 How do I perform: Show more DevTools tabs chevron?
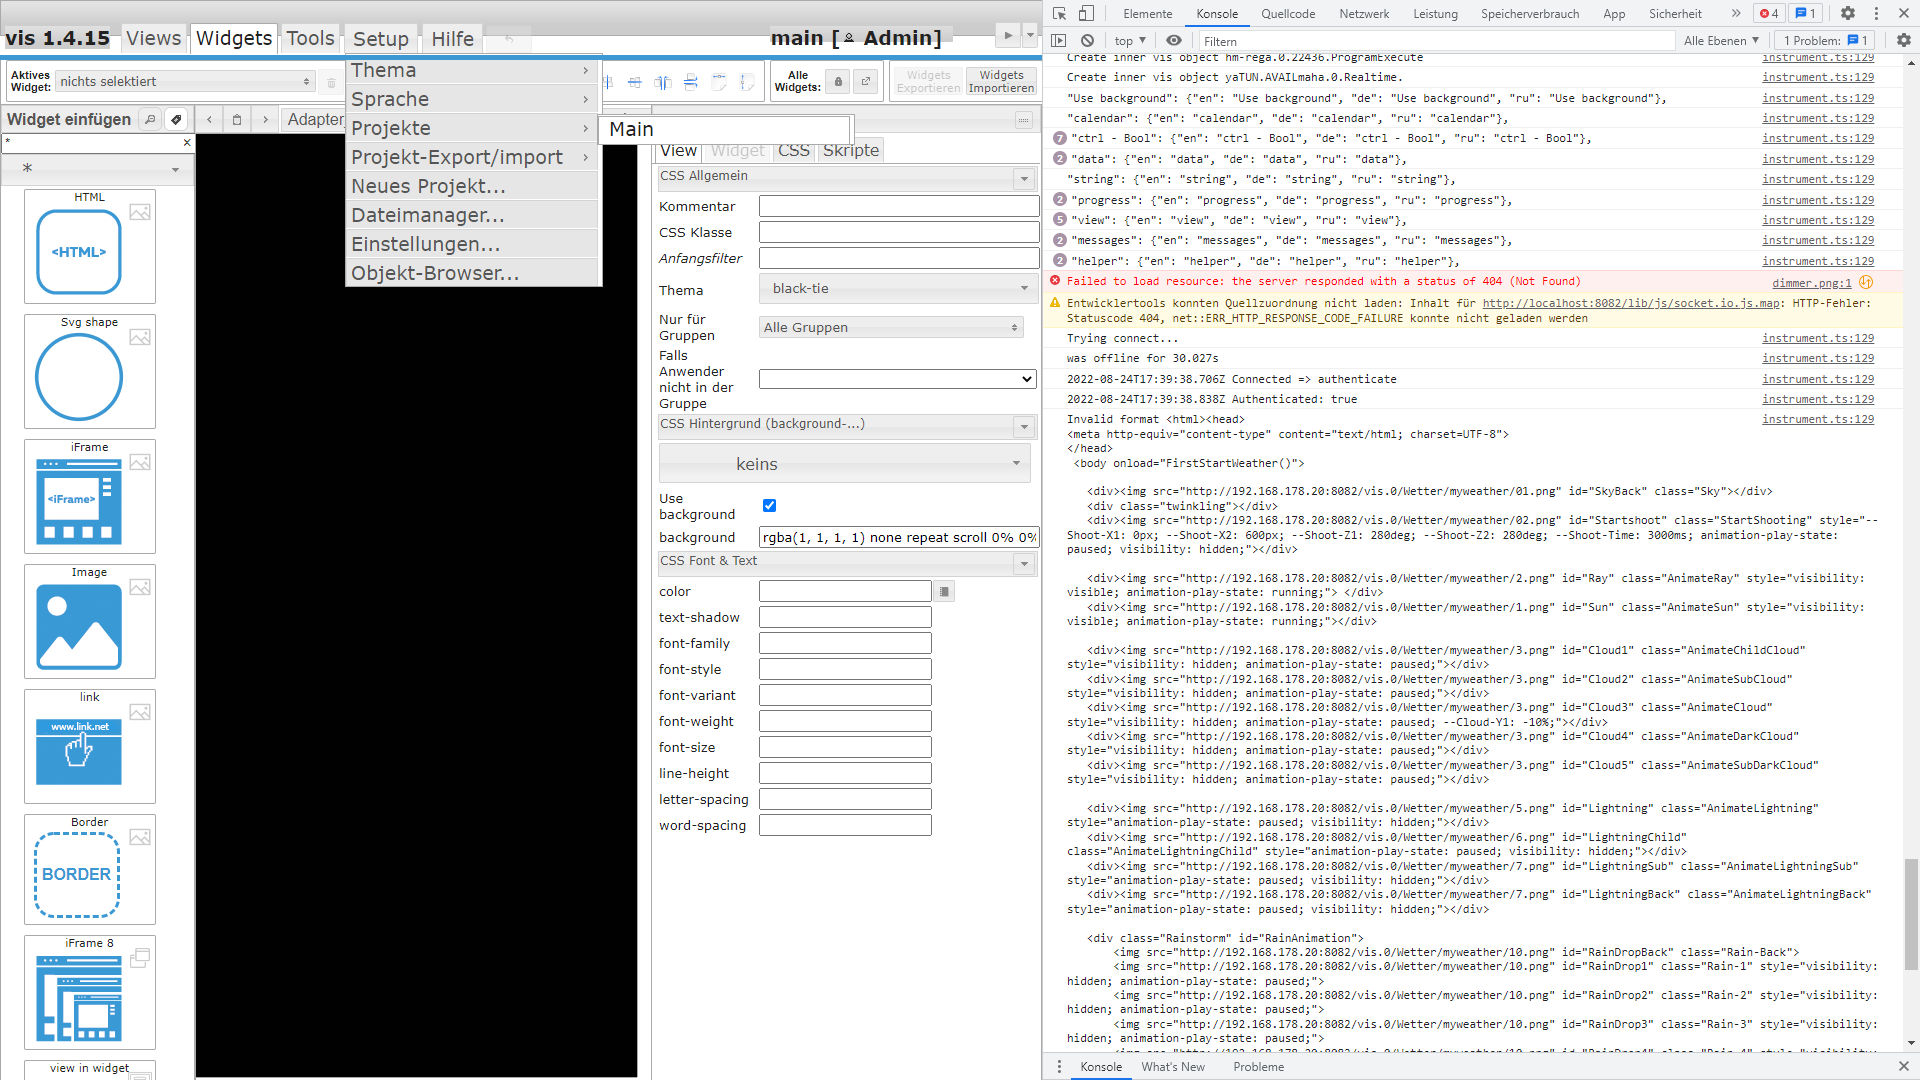coord(1736,13)
